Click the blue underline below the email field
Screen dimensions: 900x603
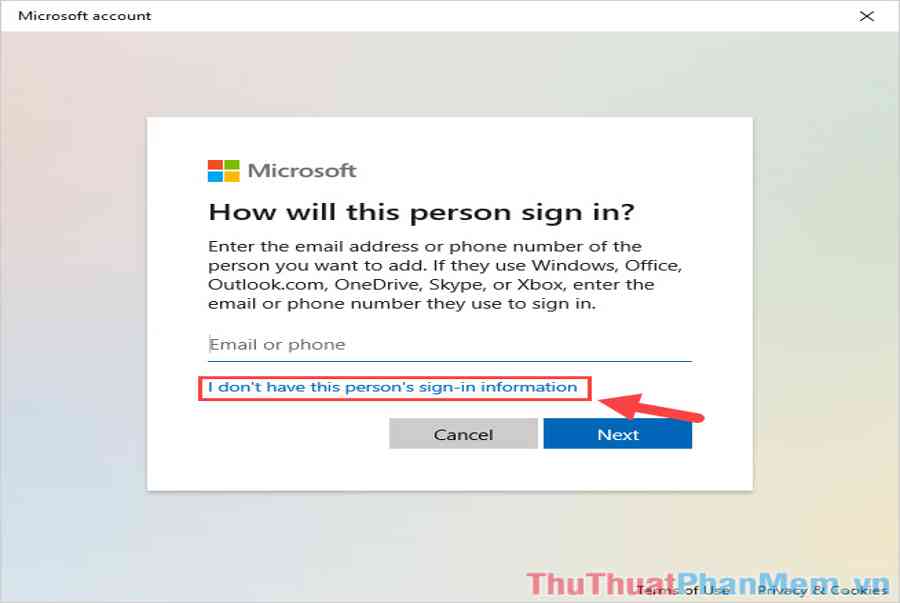pyautogui.click(x=449, y=361)
